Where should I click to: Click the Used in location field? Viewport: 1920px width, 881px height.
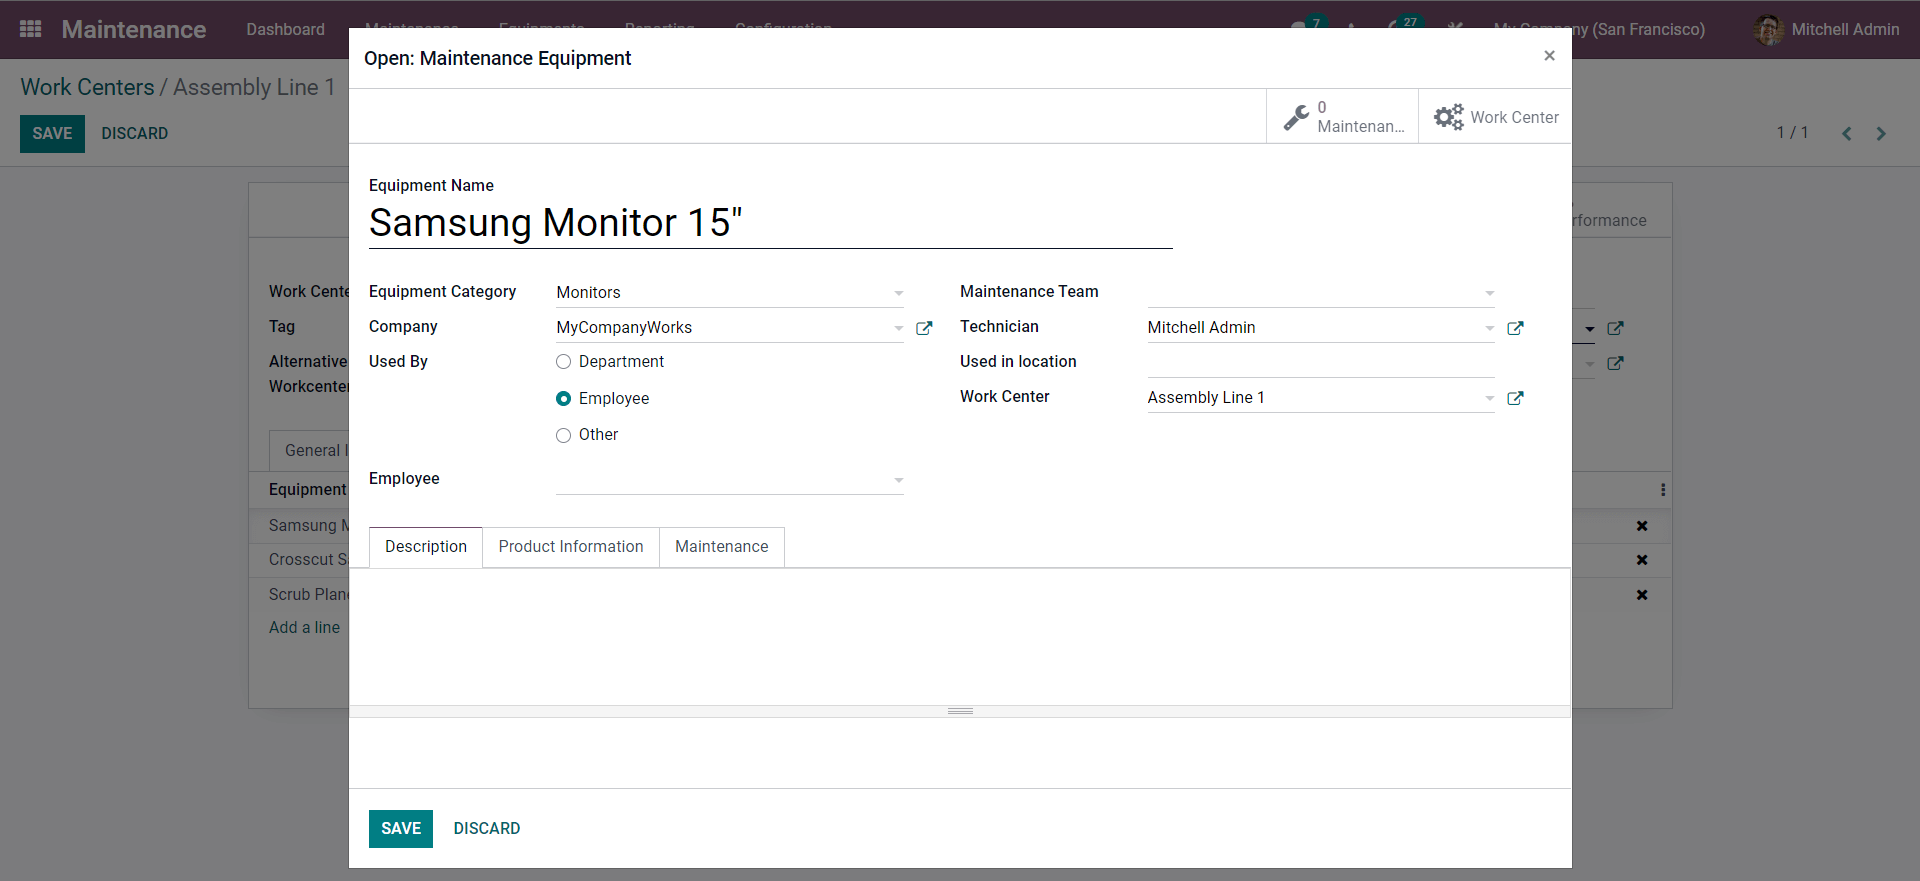pos(1321,362)
